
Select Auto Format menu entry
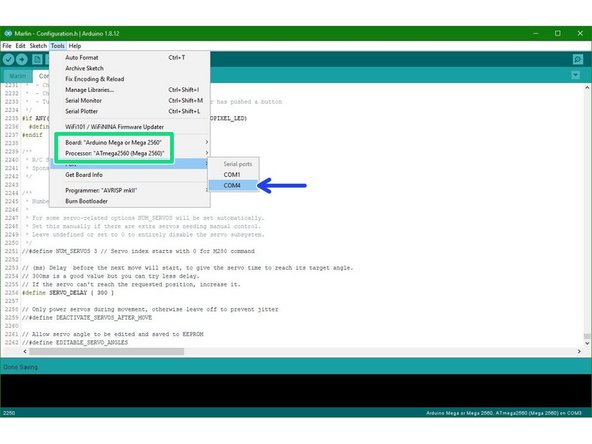click(x=130, y=57)
